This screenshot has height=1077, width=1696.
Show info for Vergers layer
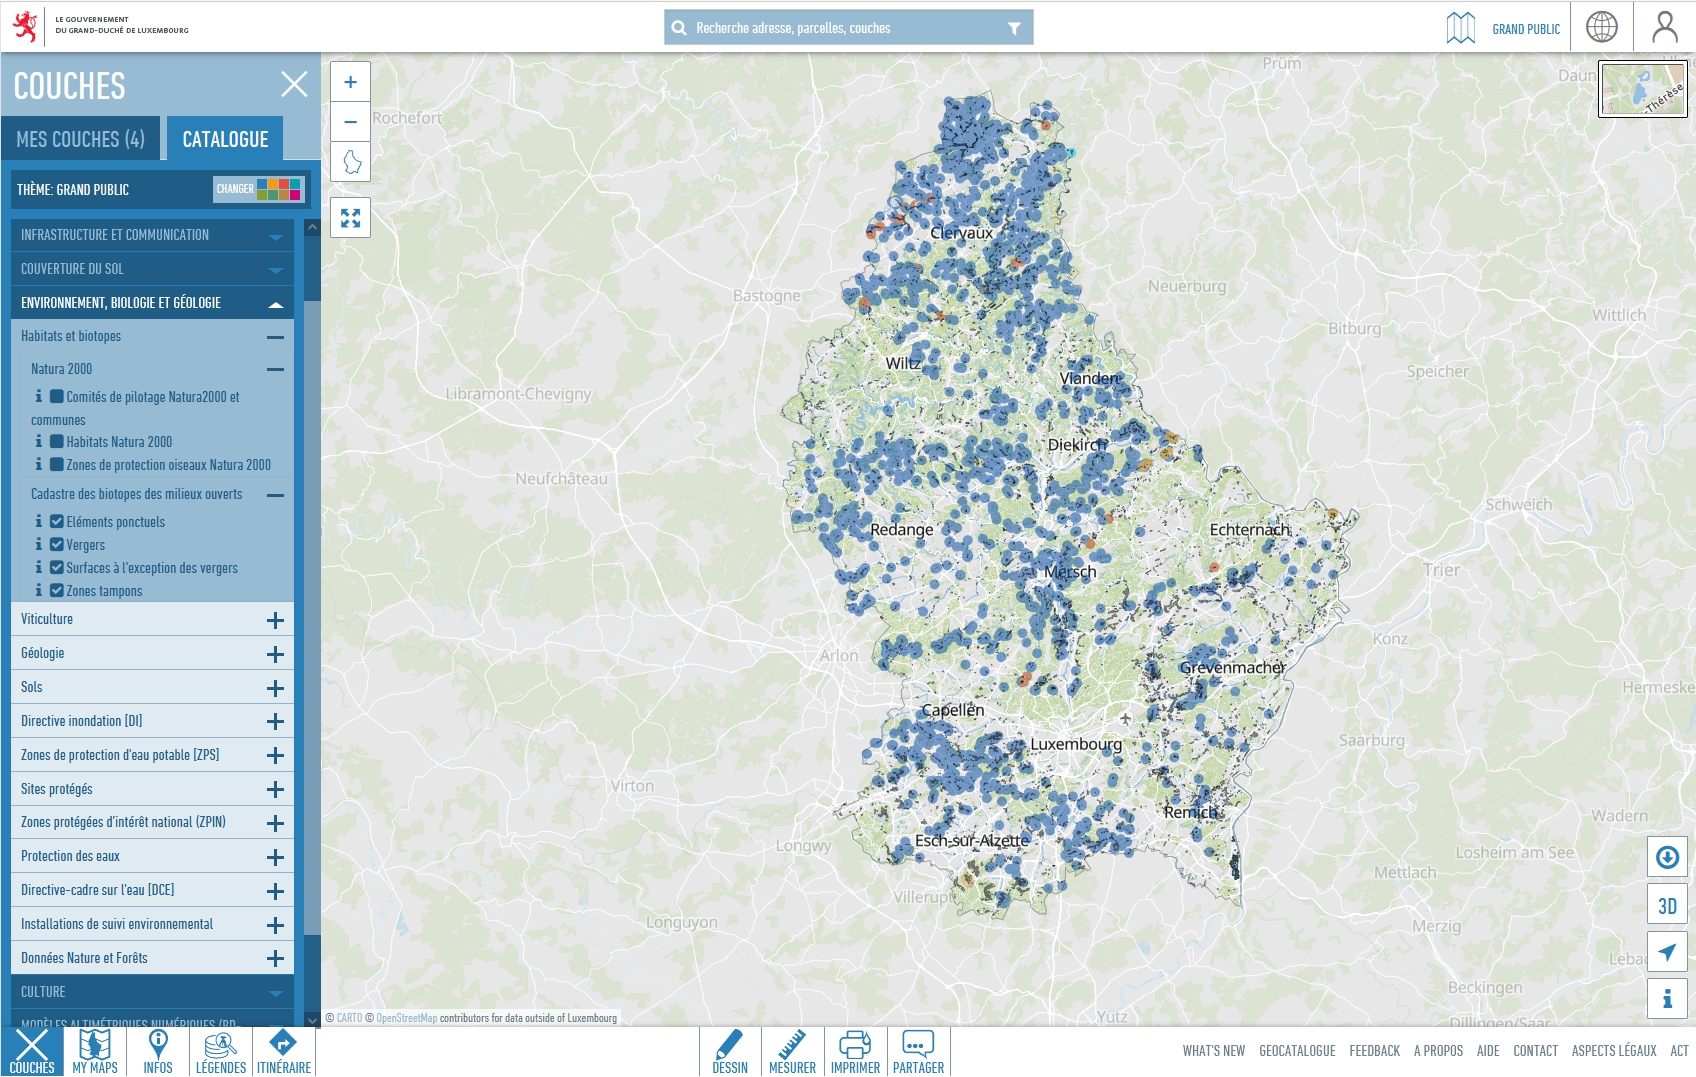[x=38, y=544]
